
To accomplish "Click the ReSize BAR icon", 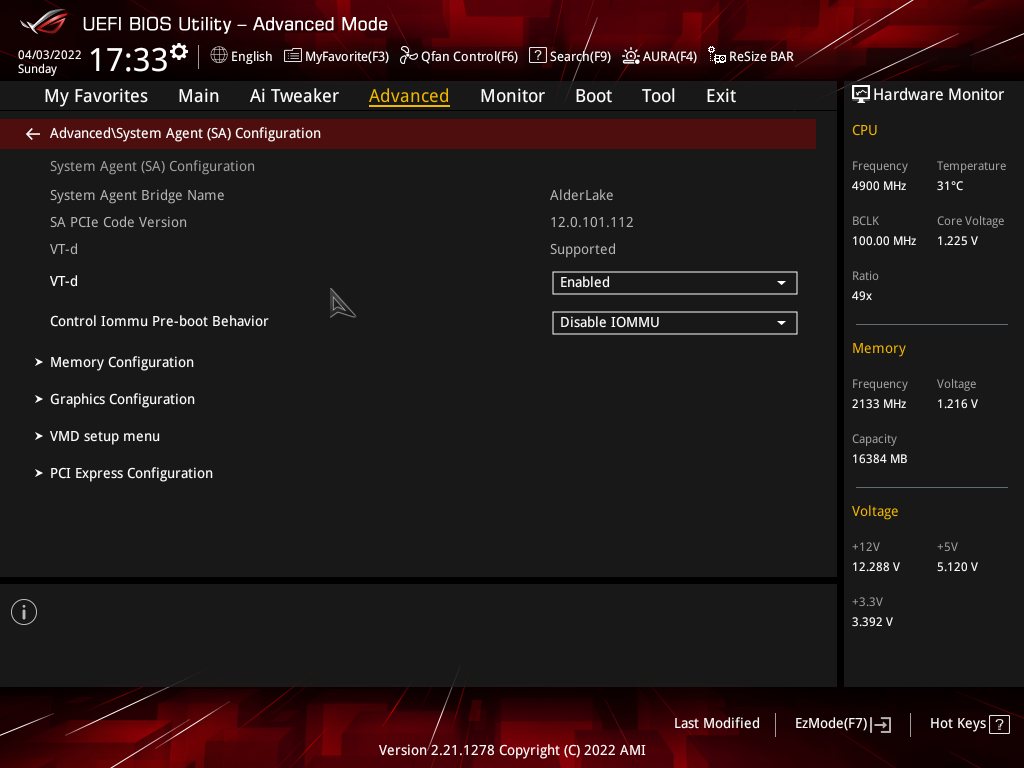I will pos(716,56).
